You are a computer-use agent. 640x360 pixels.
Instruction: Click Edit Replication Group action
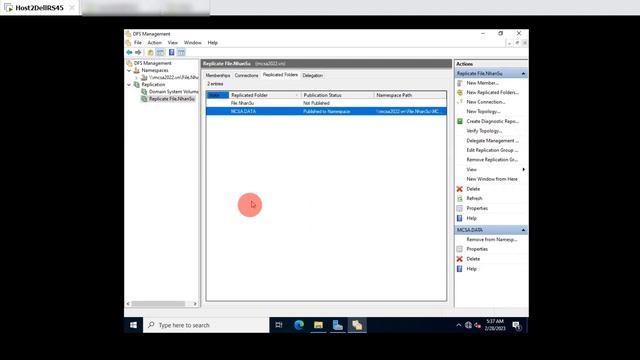pos(492,150)
